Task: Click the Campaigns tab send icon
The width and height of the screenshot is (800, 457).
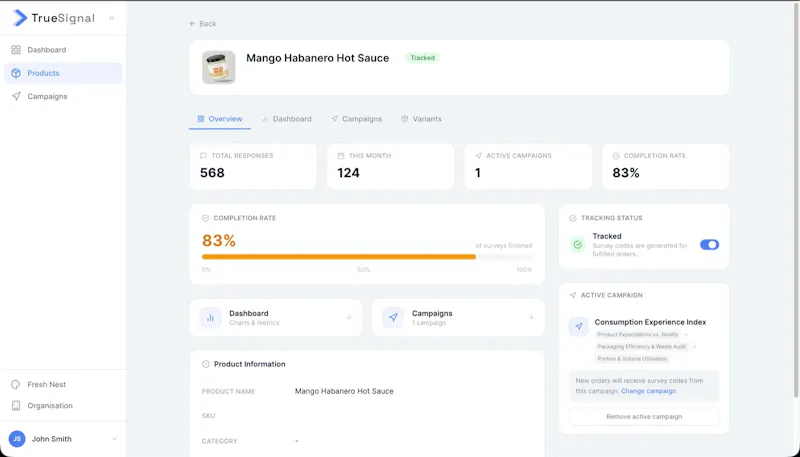Action: [x=334, y=119]
